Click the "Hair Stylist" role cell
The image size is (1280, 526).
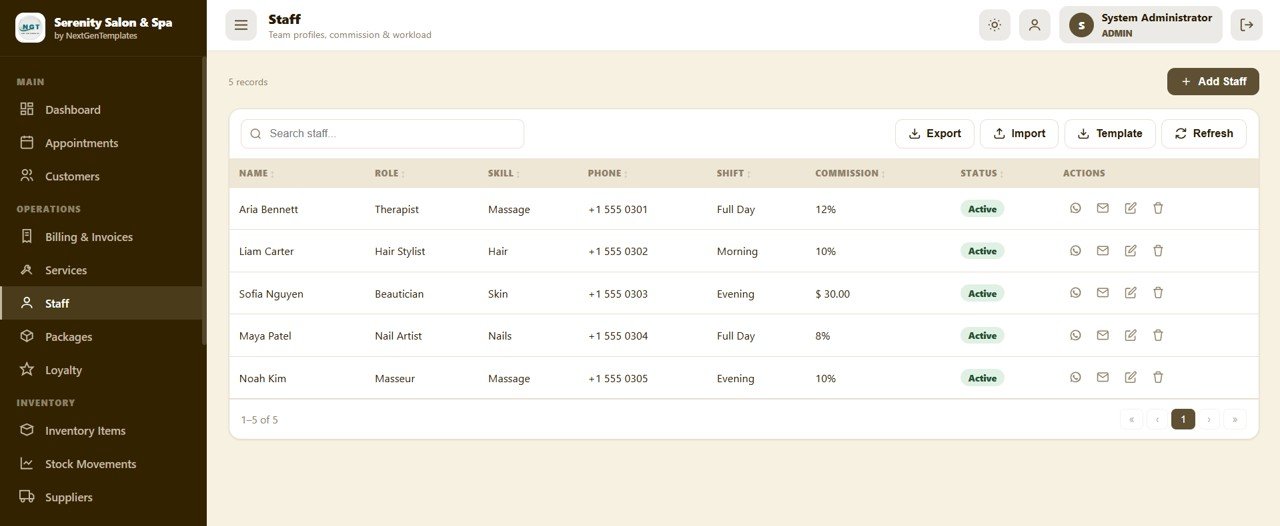tap(400, 251)
